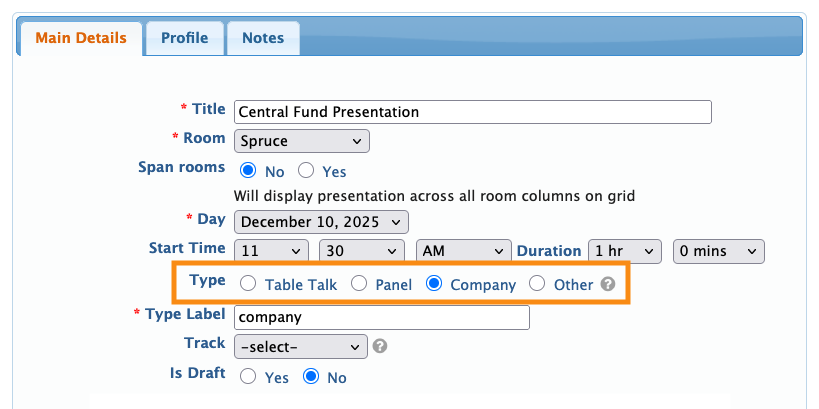Open Start Time minutes dropdown showing 30
This screenshot has width=819, height=409.
tap(361, 251)
